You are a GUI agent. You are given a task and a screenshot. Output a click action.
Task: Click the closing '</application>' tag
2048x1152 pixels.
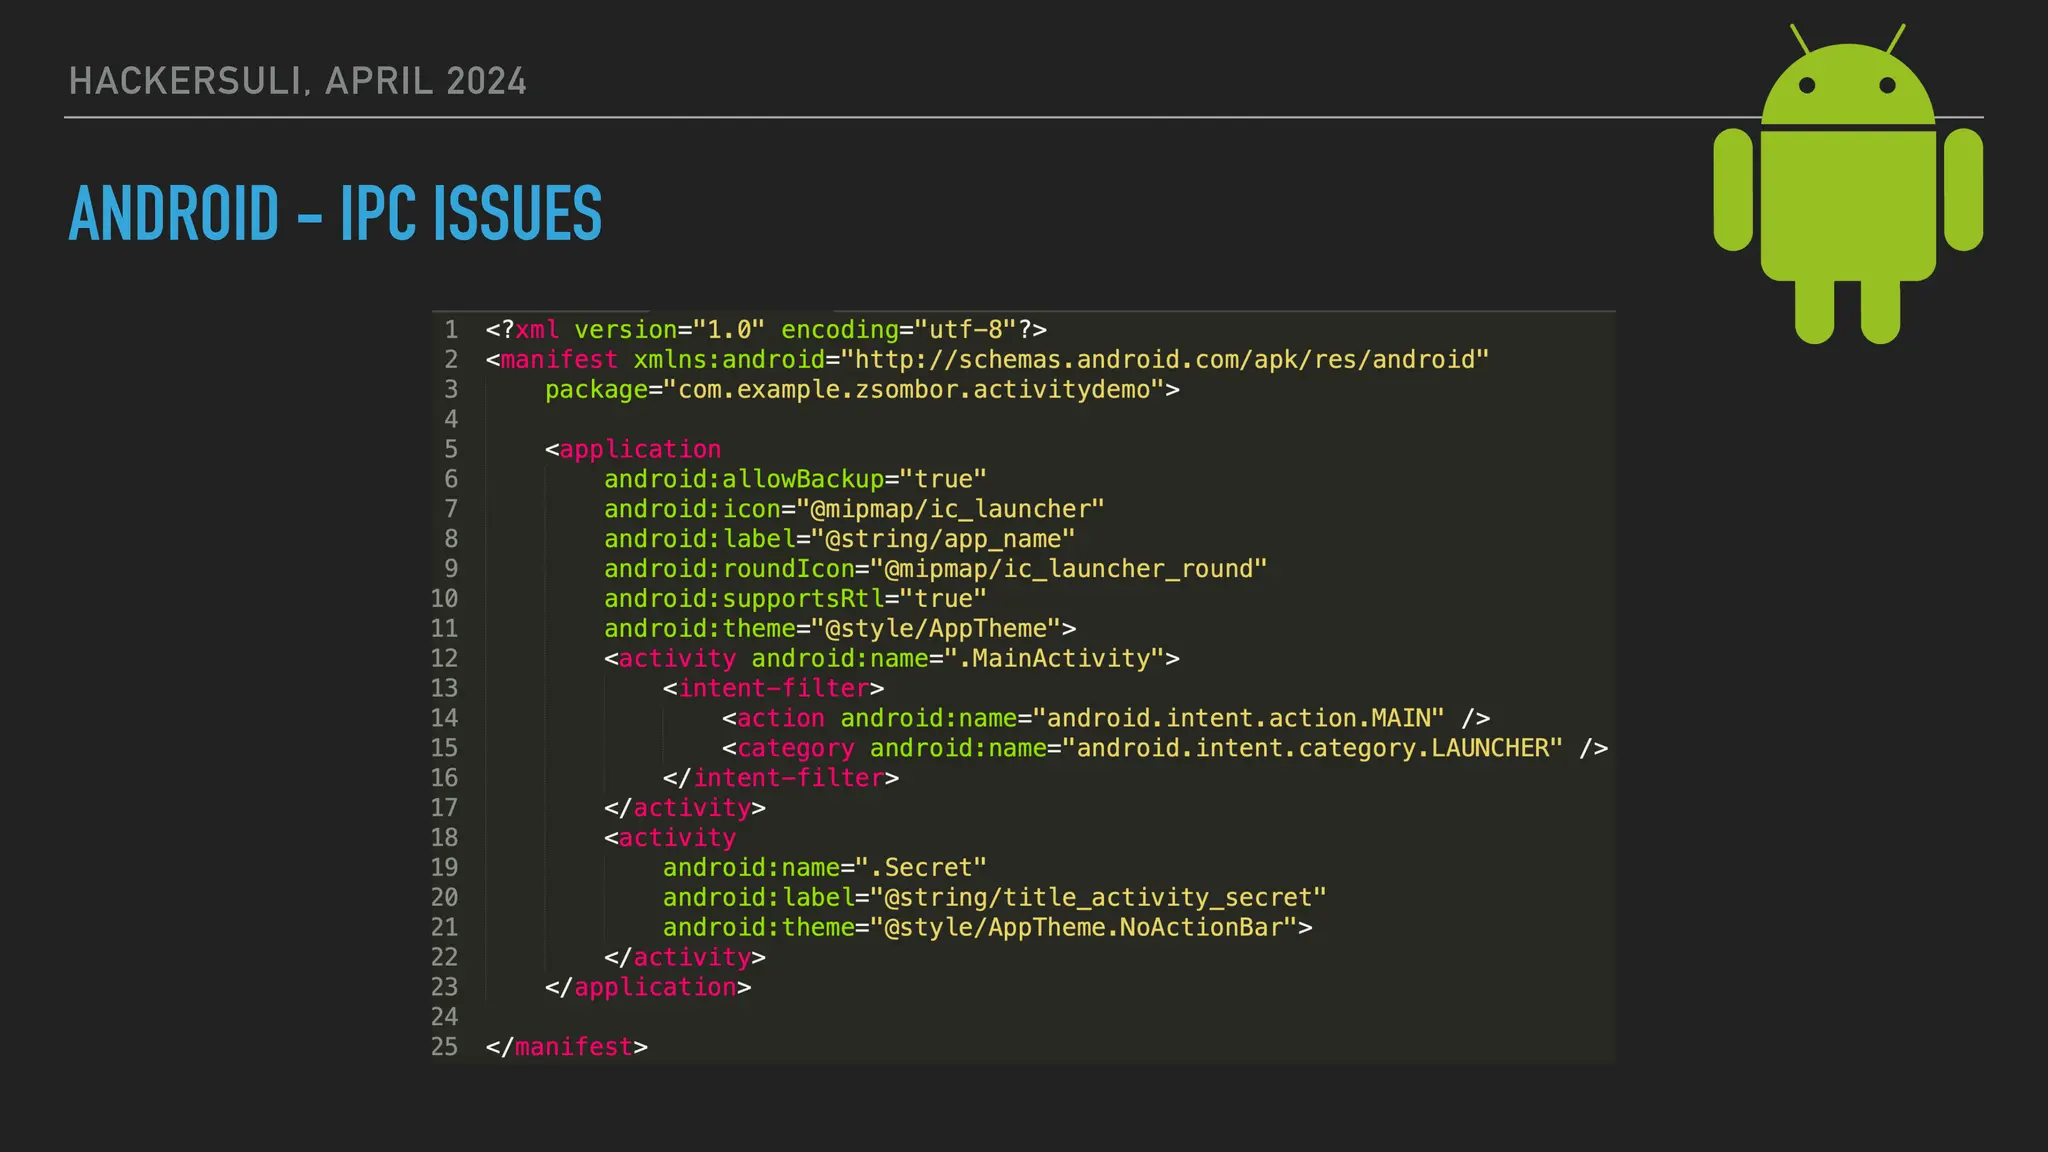click(648, 987)
